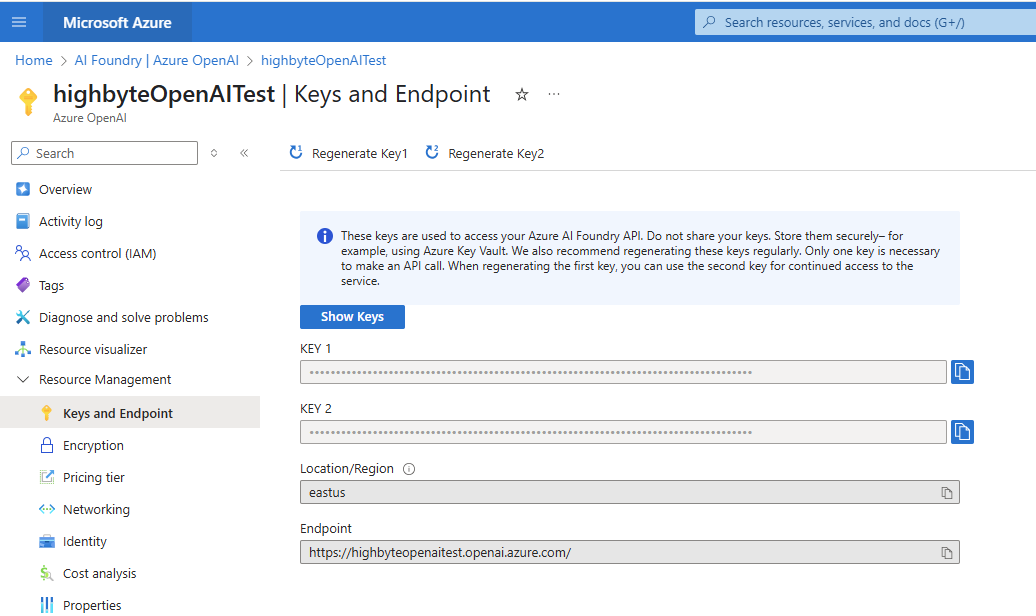Click the Show Keys button

pos(352,317)
